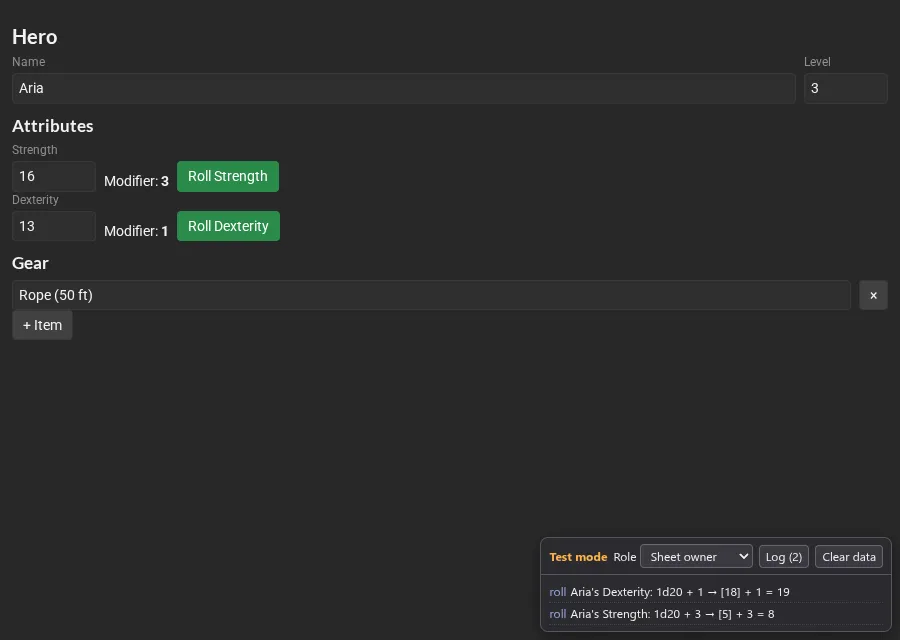
Task: Click the Dexterity Modifier: 1 text
Action: click(136, 231)
